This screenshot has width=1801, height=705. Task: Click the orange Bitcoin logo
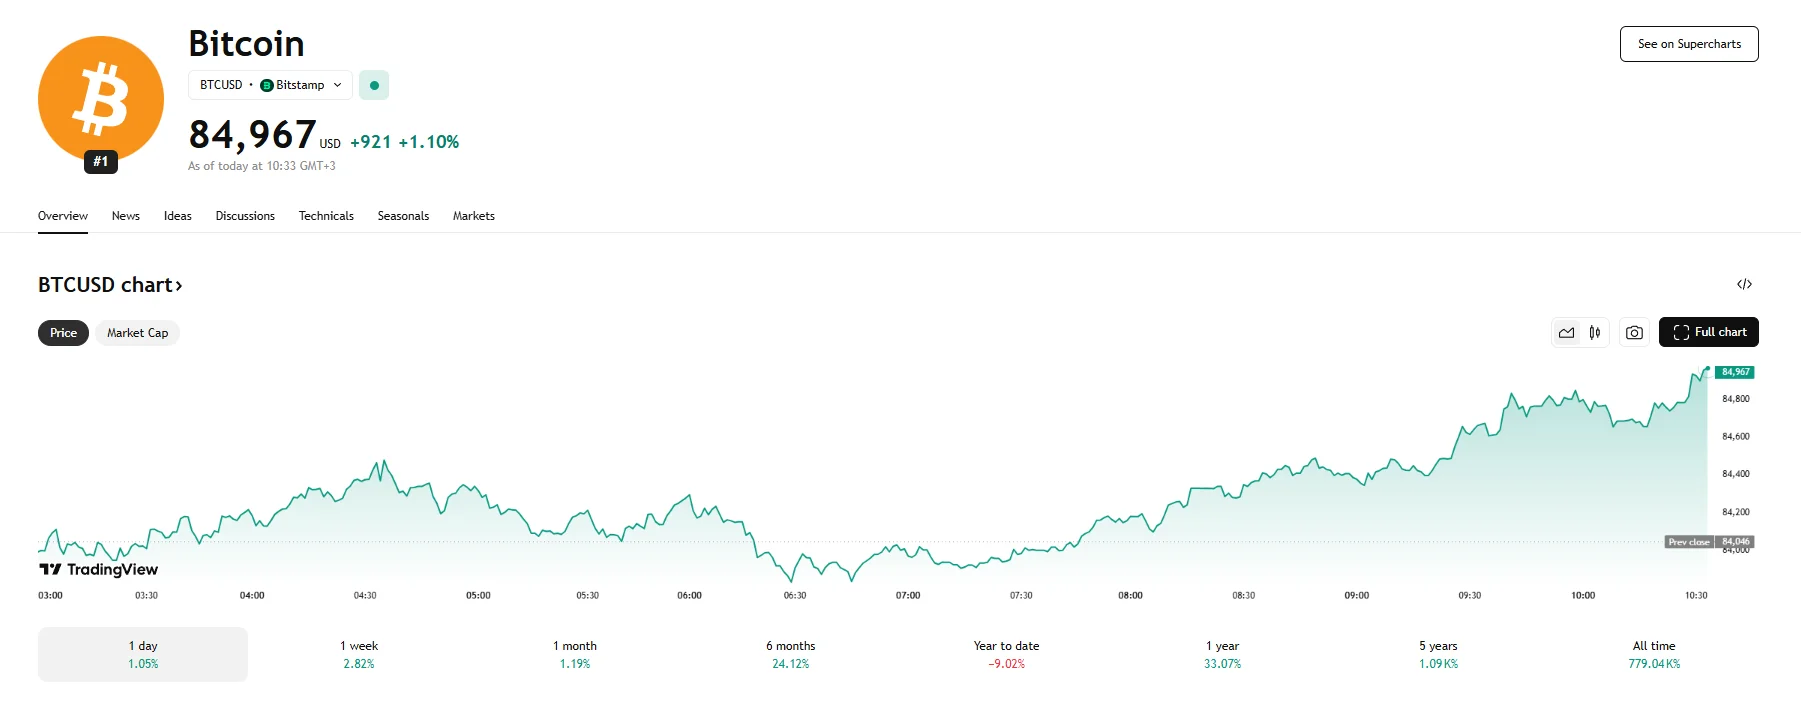click(x=100, y=99)
